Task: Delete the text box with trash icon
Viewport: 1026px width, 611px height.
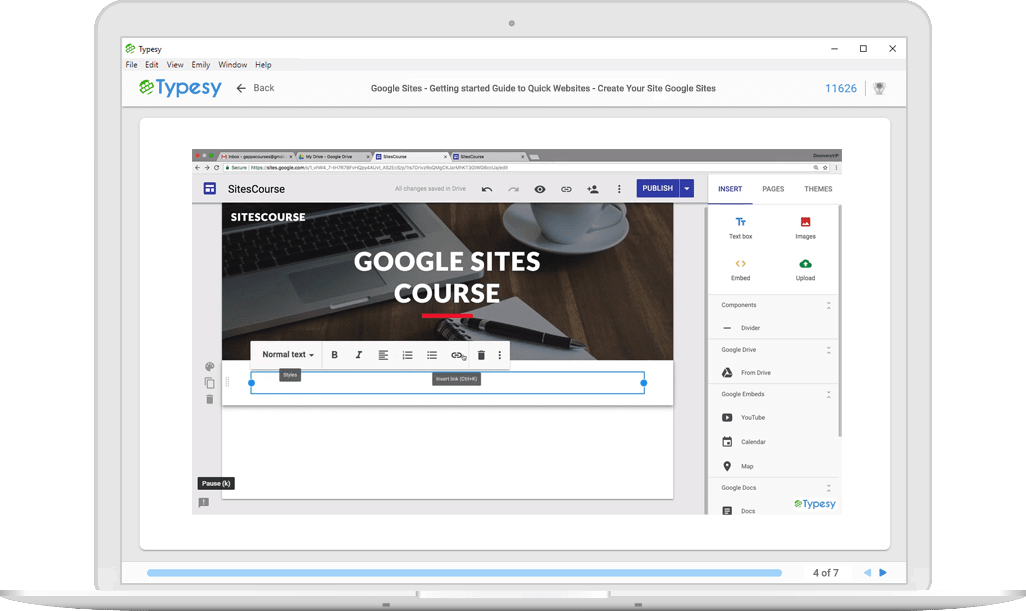Action: tap(481, 355)
